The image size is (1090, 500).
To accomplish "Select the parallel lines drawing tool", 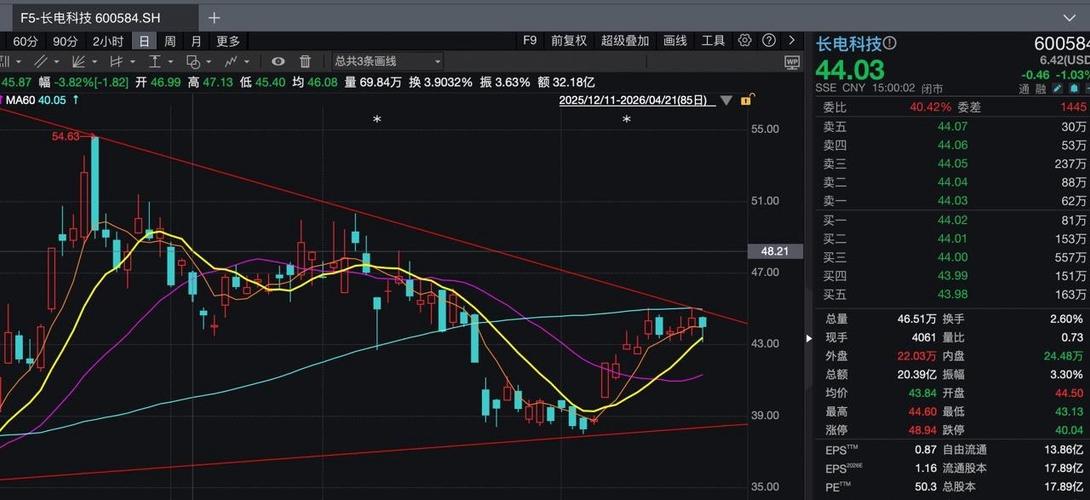I will pos(41,61).
